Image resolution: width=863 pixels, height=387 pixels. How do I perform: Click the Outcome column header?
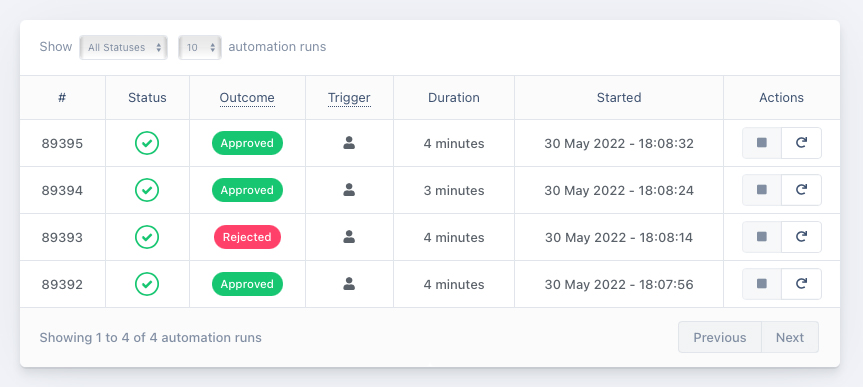(x=247, y=98)
